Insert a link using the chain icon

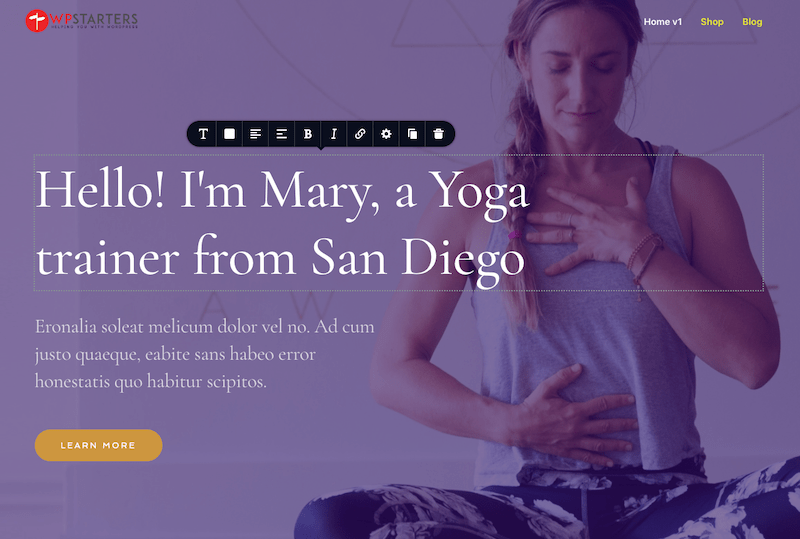click(360, 134)
